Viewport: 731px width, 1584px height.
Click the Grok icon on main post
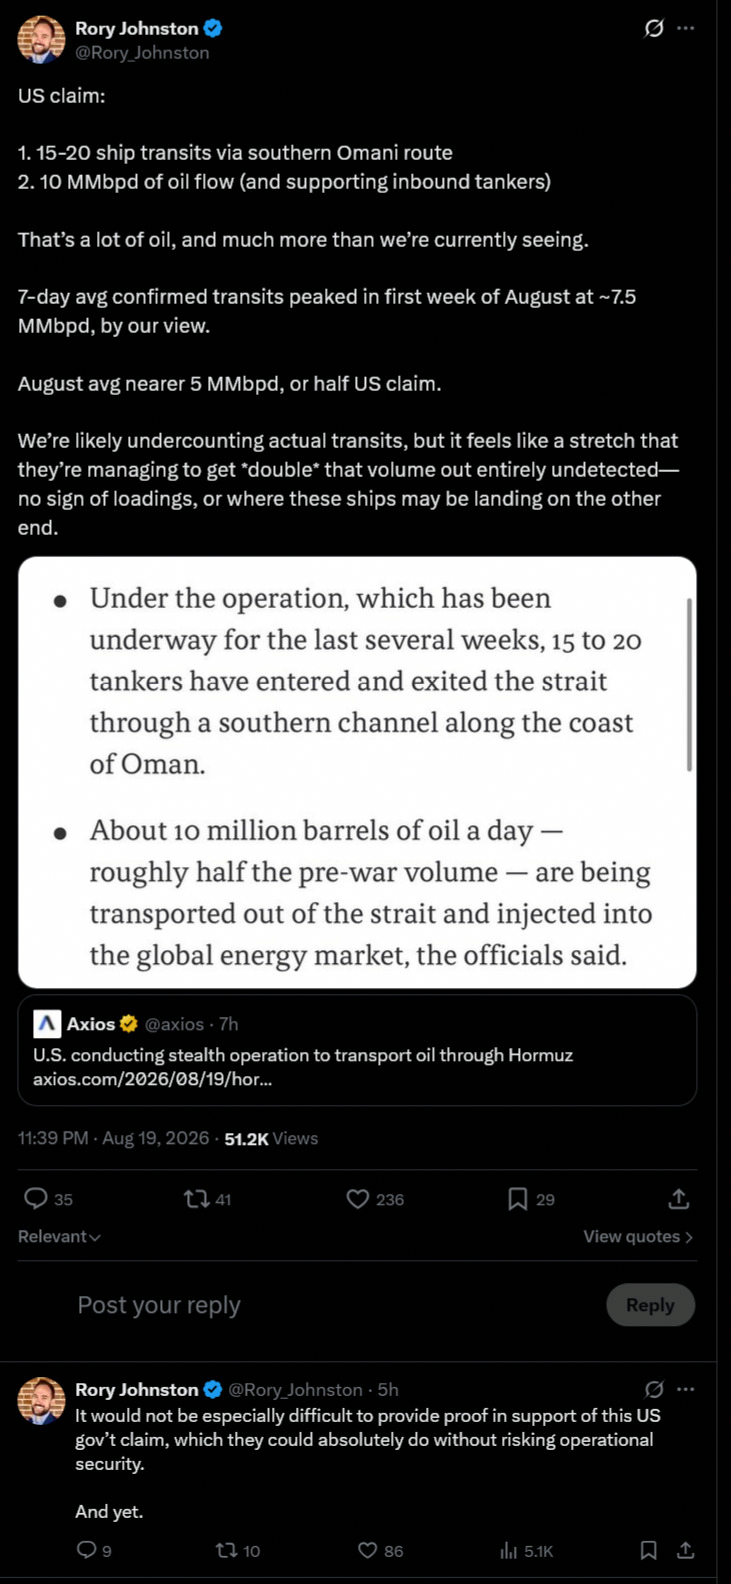click(653, 28)
